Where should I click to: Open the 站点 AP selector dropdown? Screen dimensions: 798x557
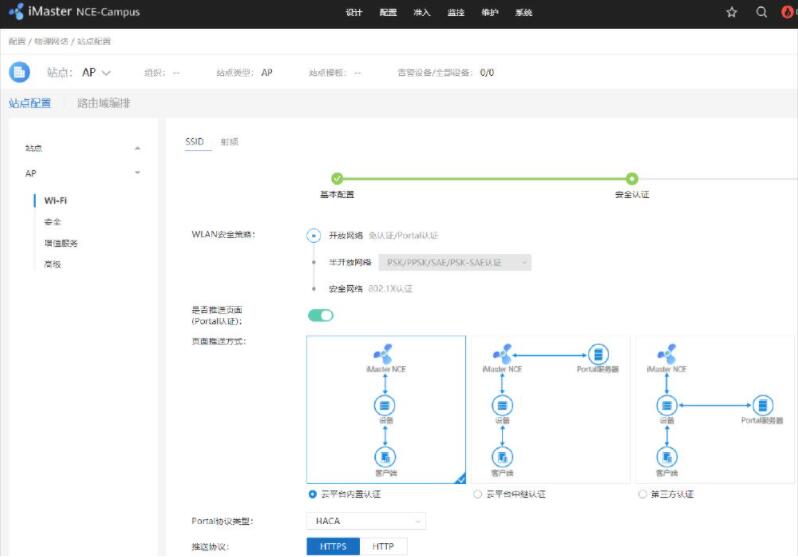coord(97,72)
